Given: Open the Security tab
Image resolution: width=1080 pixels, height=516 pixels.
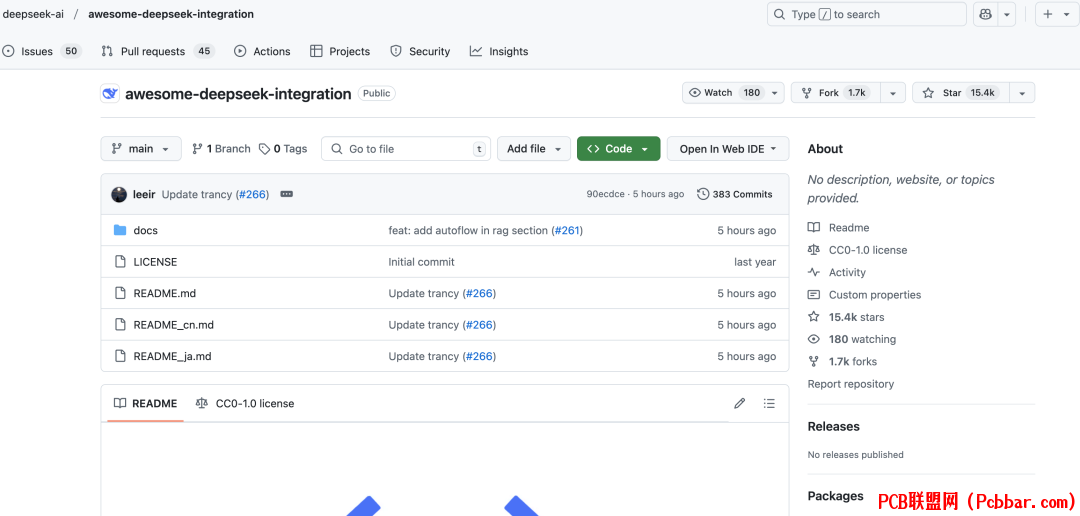Looking at the screenshot, I should (x=420, y=51).
